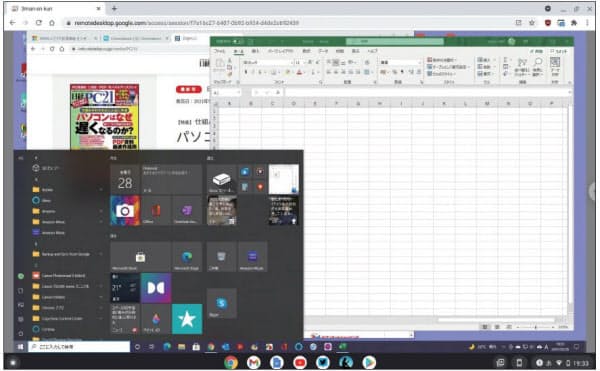Screen dimensions: 600x371
Task: Click the Windows Start button
Action: [x=20, y=347]
